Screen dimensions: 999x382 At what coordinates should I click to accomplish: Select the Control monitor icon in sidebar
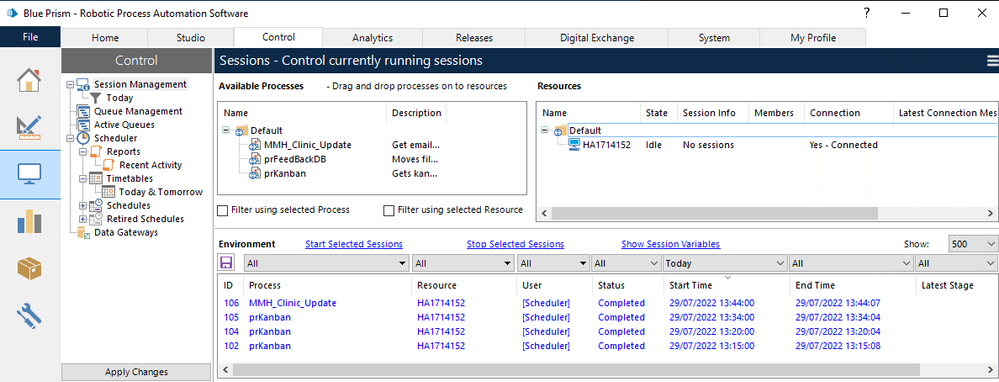click(29, 173)
